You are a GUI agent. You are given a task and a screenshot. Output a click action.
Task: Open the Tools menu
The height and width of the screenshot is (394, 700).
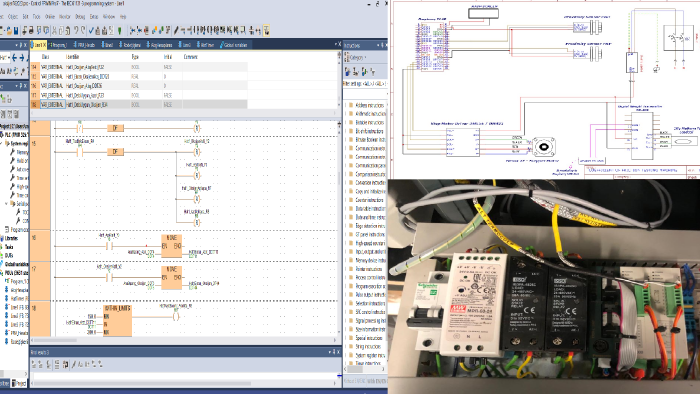36,17
